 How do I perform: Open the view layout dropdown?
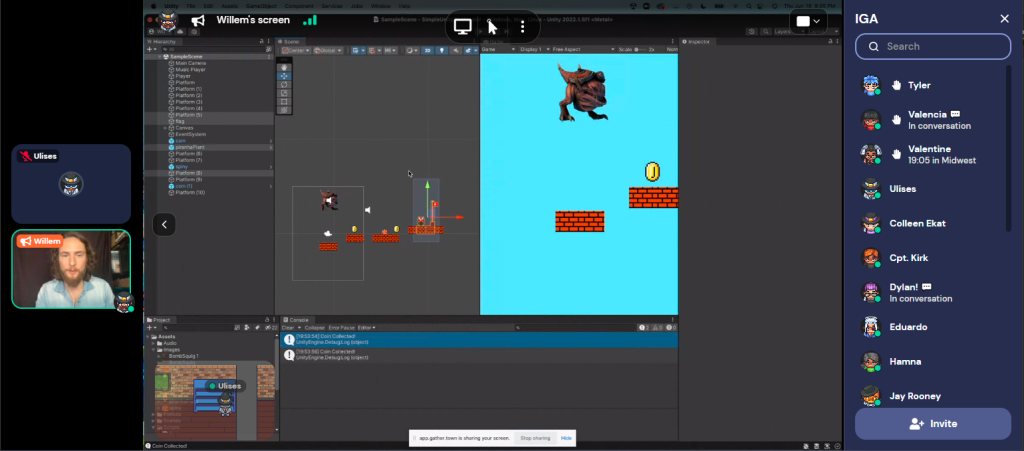click(808, 22)
